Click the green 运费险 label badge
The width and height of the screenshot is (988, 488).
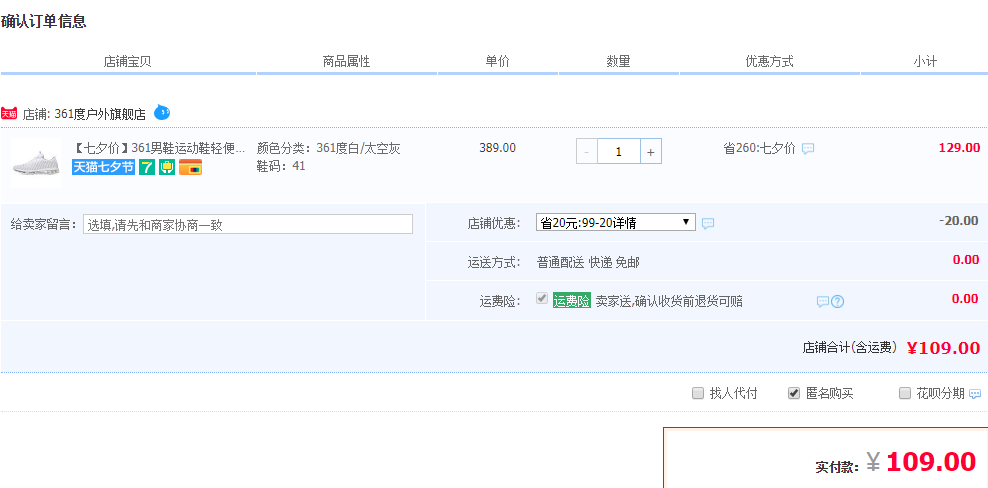572,301
